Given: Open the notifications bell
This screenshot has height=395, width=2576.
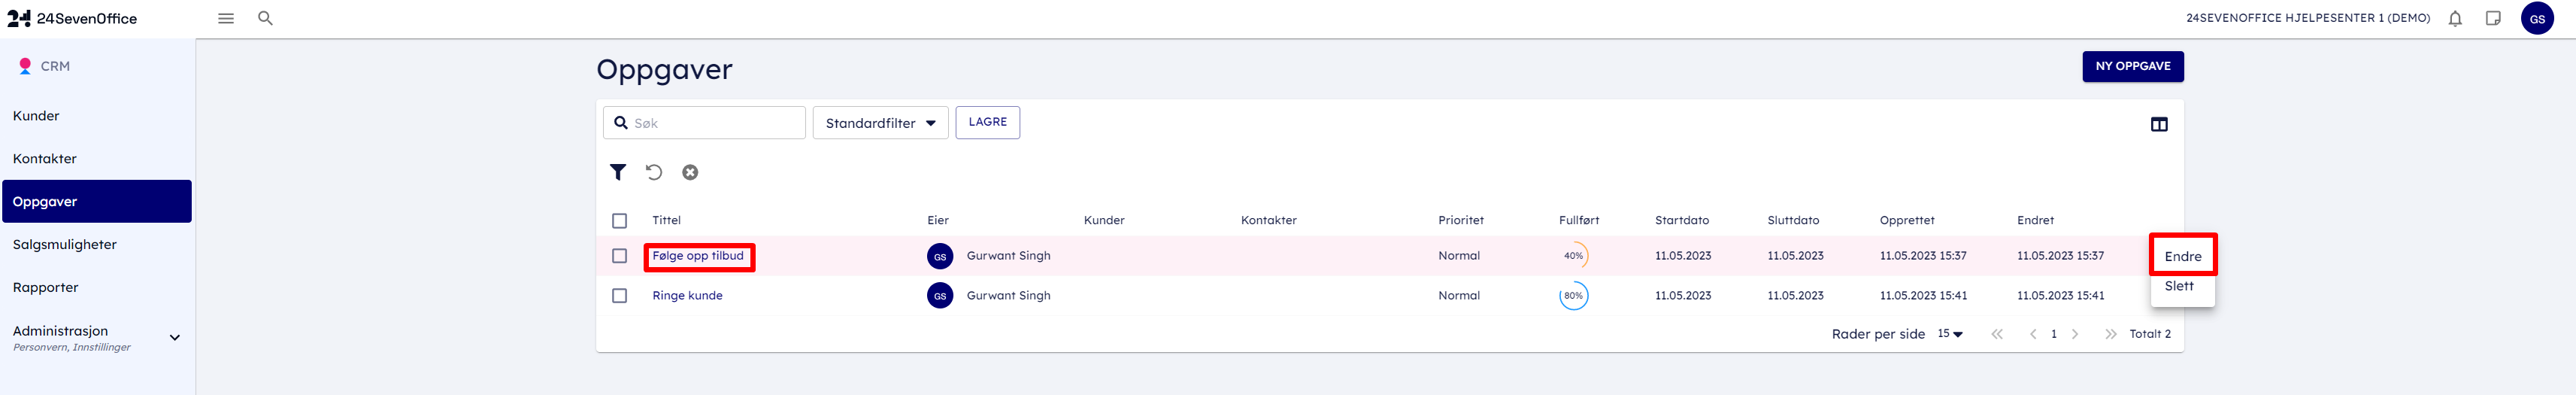Looking at the screenshot, I should (2455, 19).
